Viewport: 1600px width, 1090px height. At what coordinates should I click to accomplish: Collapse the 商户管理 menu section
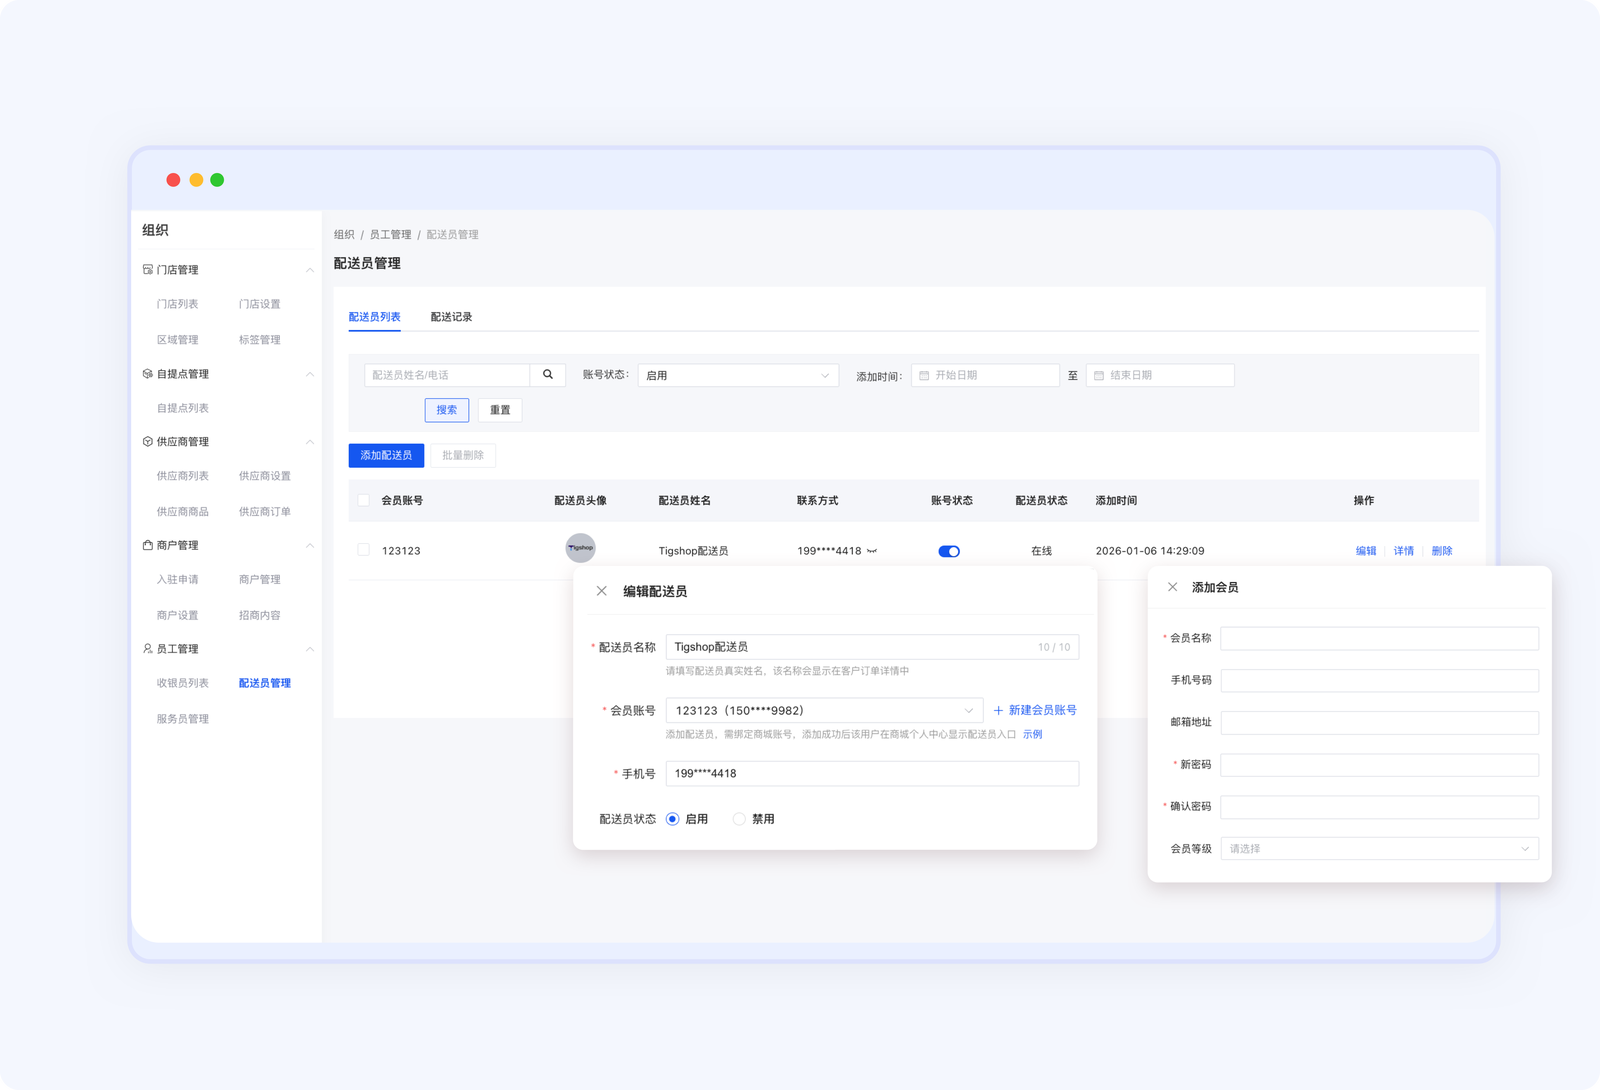[310, 546]
